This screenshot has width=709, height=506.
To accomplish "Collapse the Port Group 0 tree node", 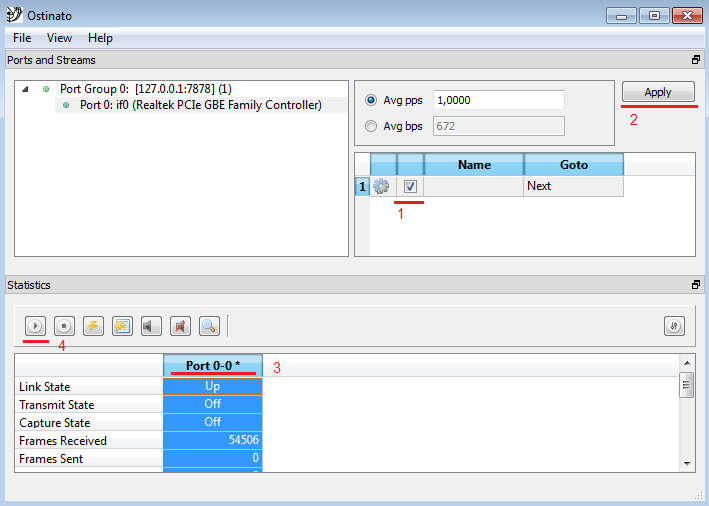I will [26, 89].
